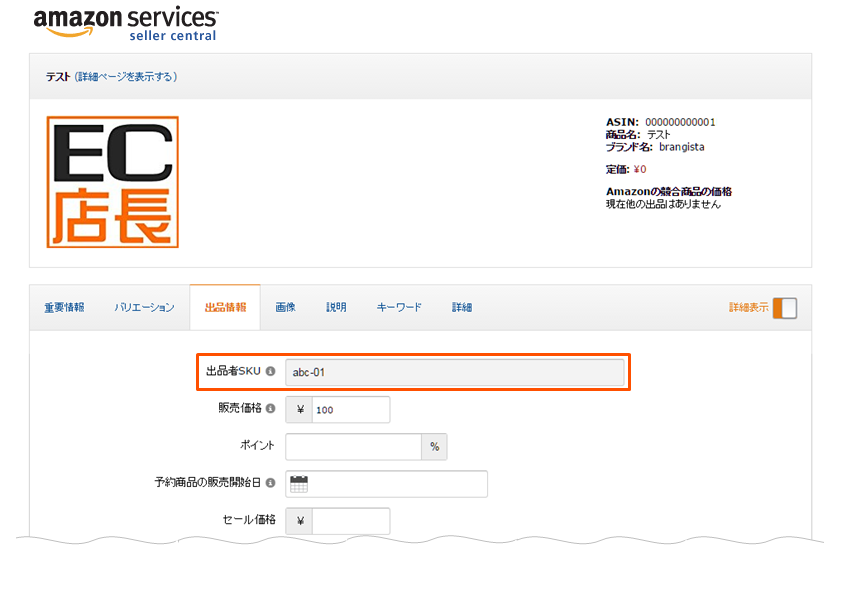This screenshot has width=862, height=597.
Task: Click the 販売価格 field showing 100
Action: tap(351, 410)
